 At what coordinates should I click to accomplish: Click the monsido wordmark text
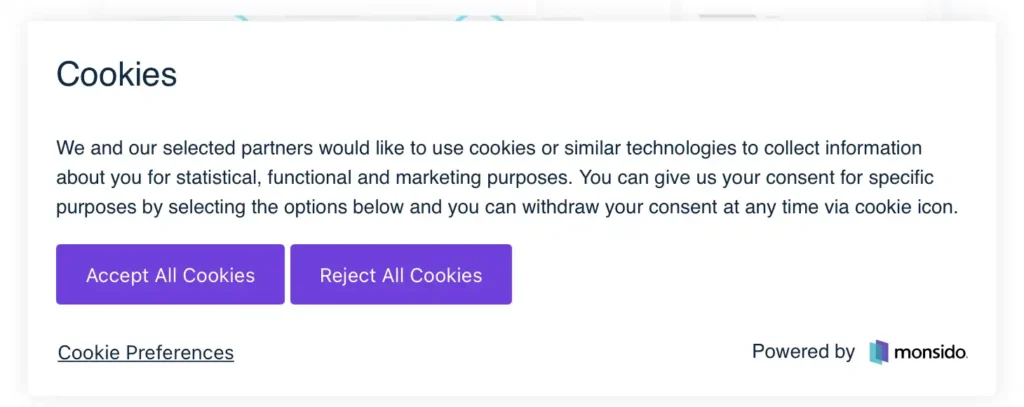tap(931, 352)
